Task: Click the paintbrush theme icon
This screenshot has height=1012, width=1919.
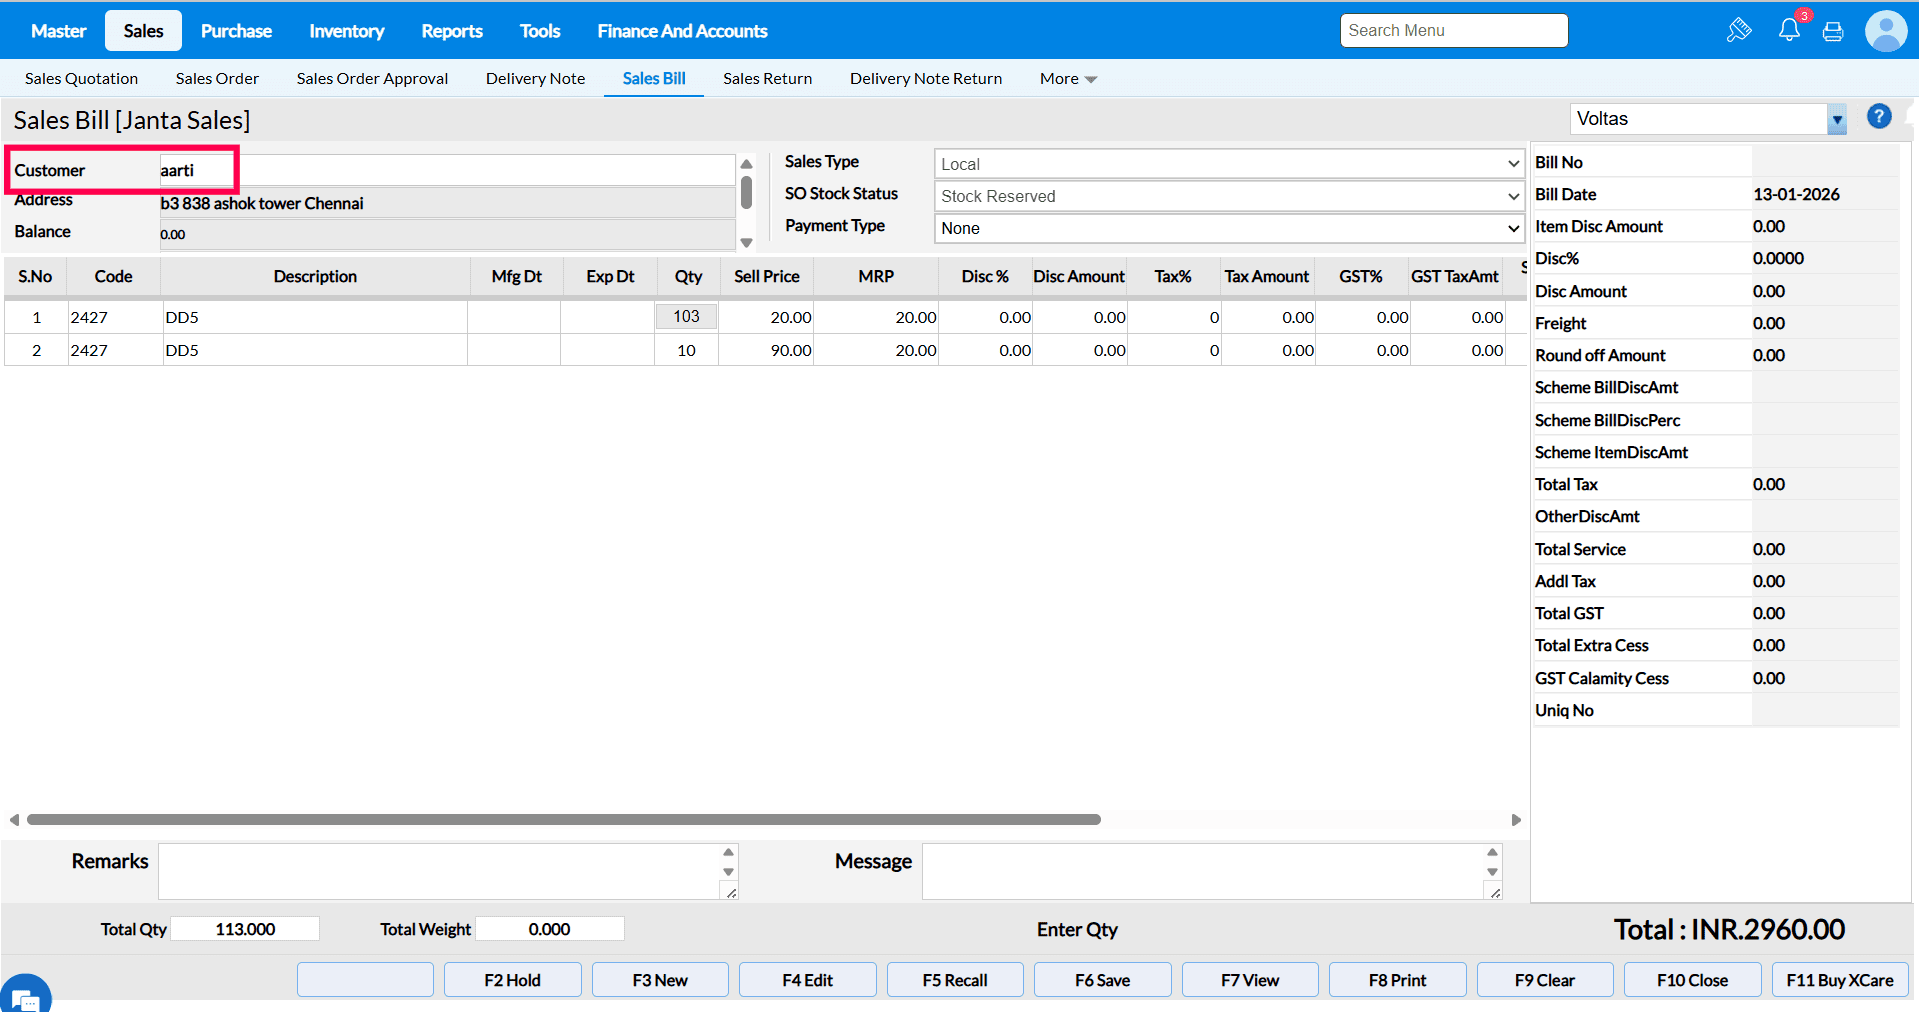Action: [x=1738, y=30]
